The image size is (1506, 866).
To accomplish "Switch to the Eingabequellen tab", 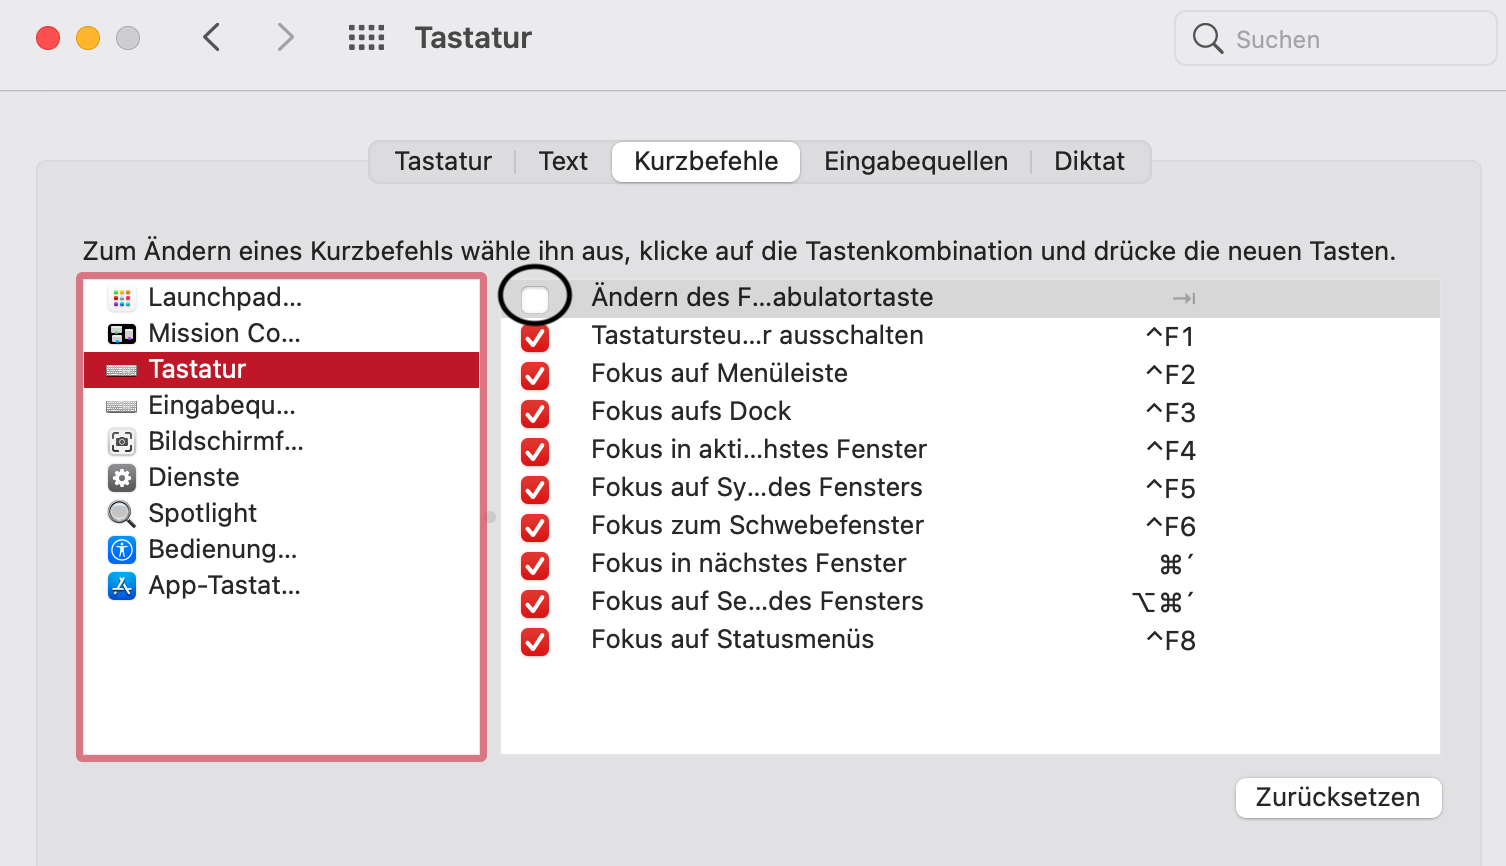I will [x=915, y=162].
